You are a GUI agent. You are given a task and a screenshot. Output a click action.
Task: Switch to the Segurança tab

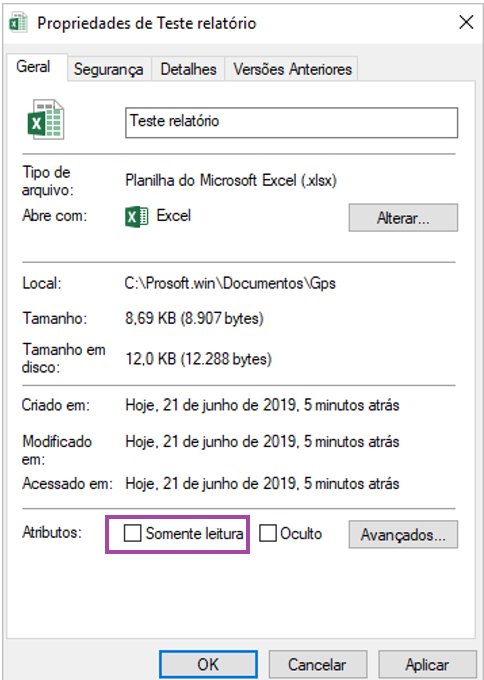pos(108,69)
